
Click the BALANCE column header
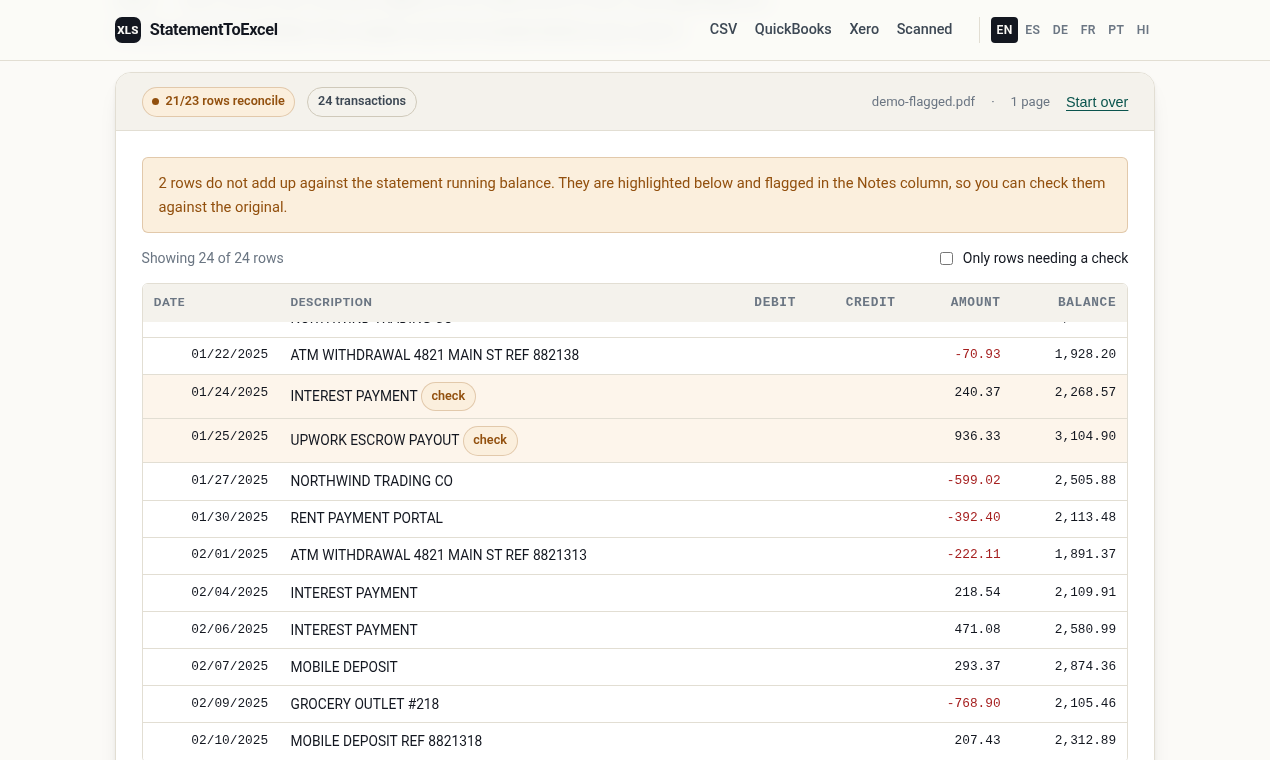pyautogui.click(x=1087, y=302)
